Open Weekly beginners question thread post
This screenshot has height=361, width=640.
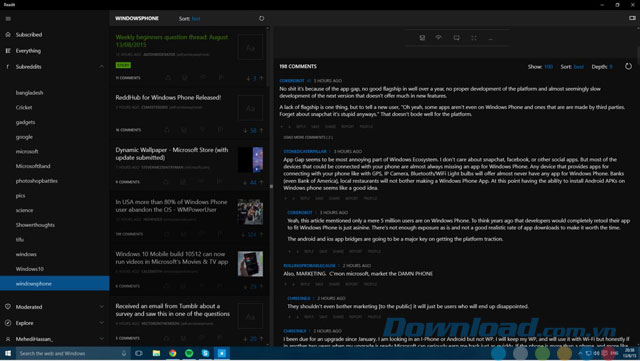[x=172, y=41]
